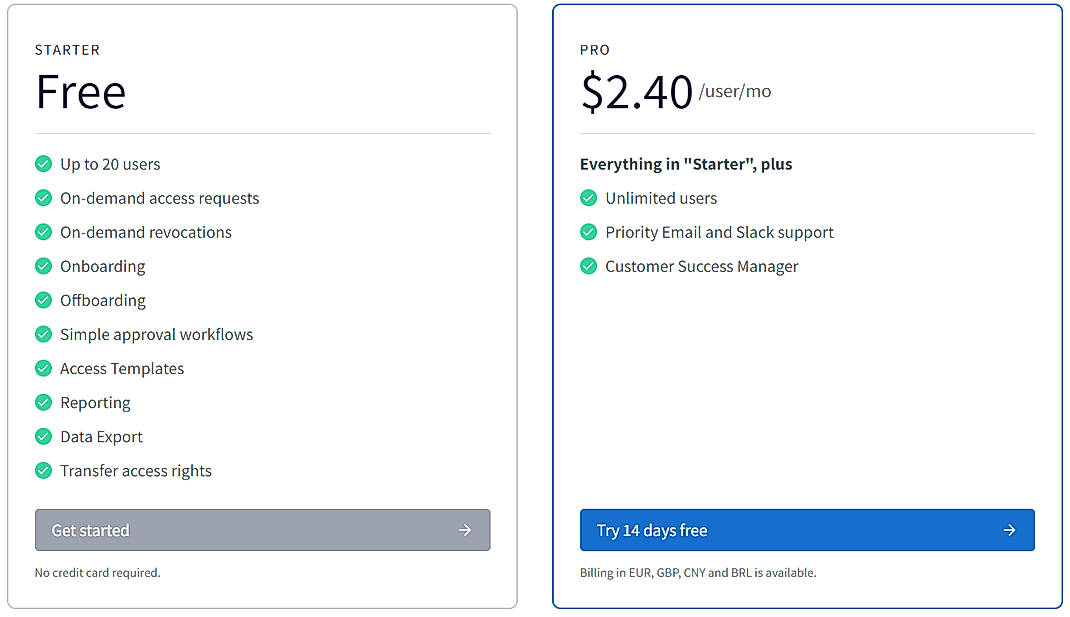Viewport: 1070px width, 617px height.
Task: Select the checkmark icon next to Data Export
Action: [x=43, y=436]
